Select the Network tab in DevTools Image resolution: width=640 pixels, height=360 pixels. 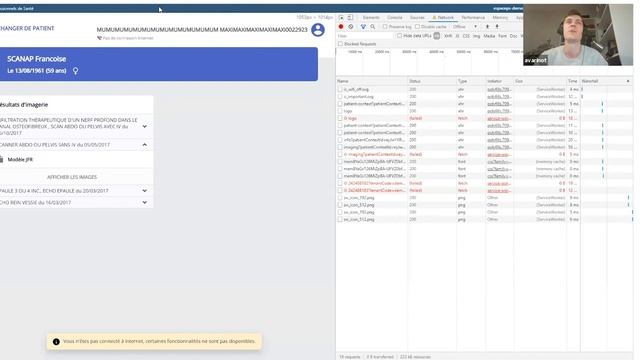pos(443,18)
